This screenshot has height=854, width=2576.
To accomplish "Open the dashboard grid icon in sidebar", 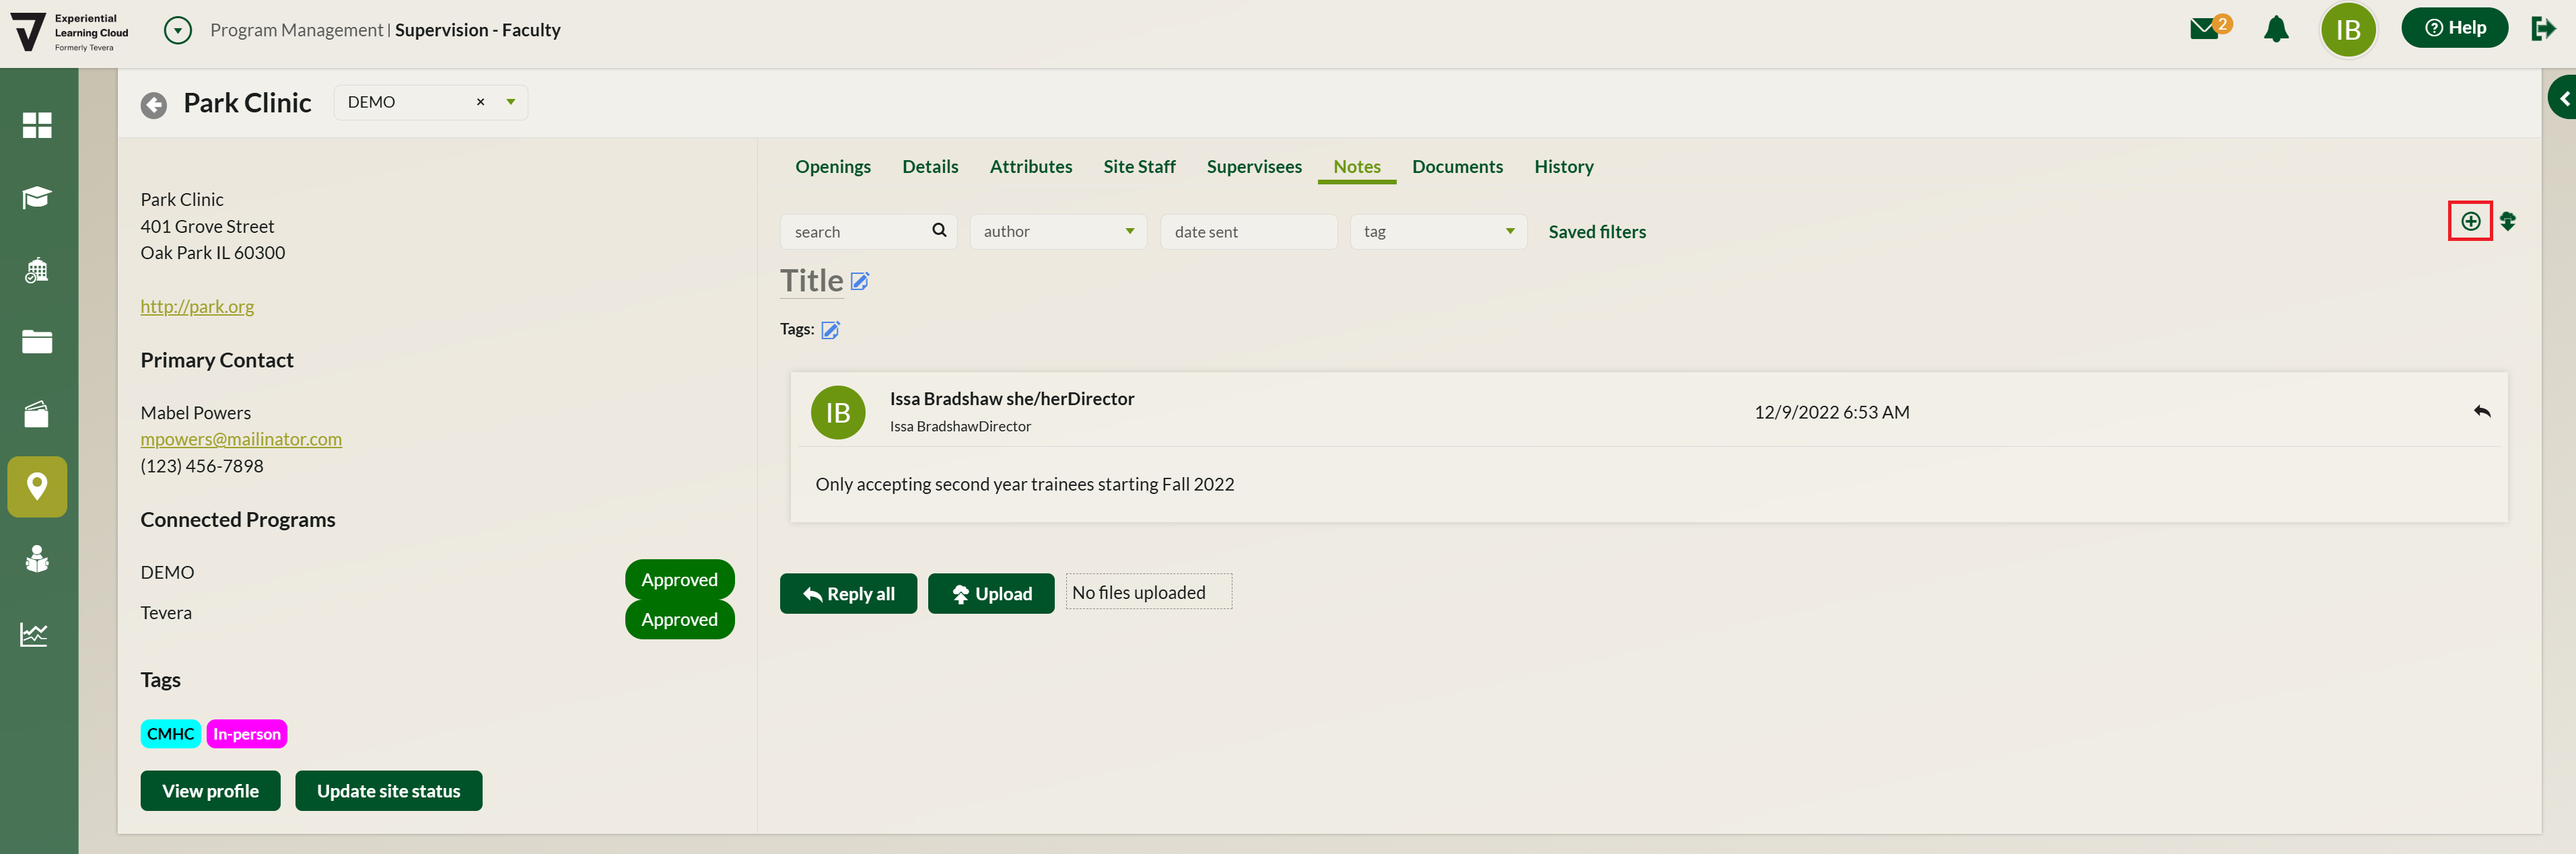I will click(37, 125).
